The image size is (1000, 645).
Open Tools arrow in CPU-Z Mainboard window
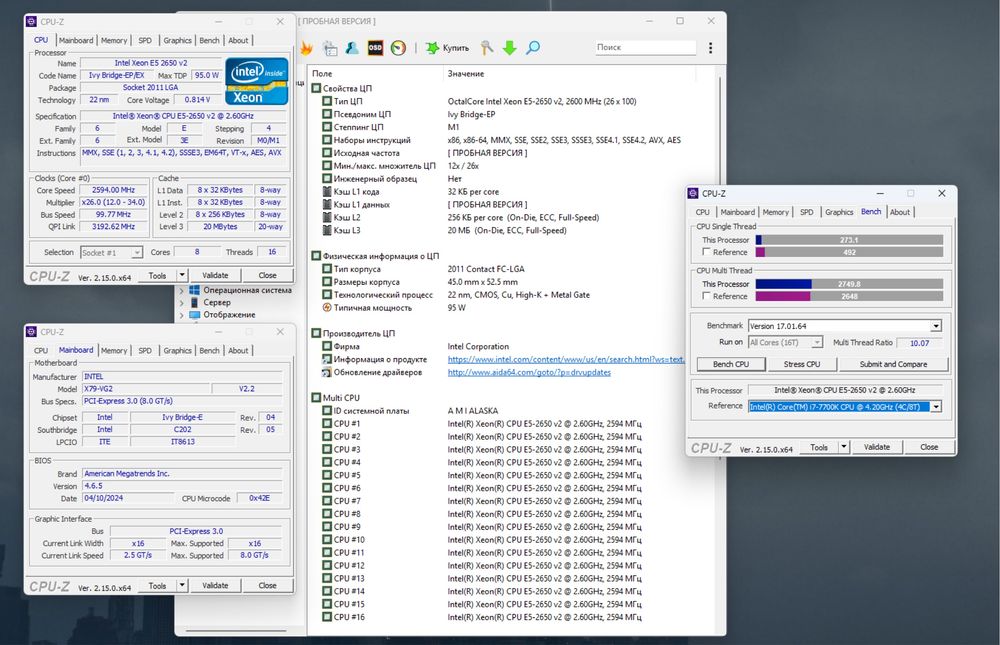point(182,585)
